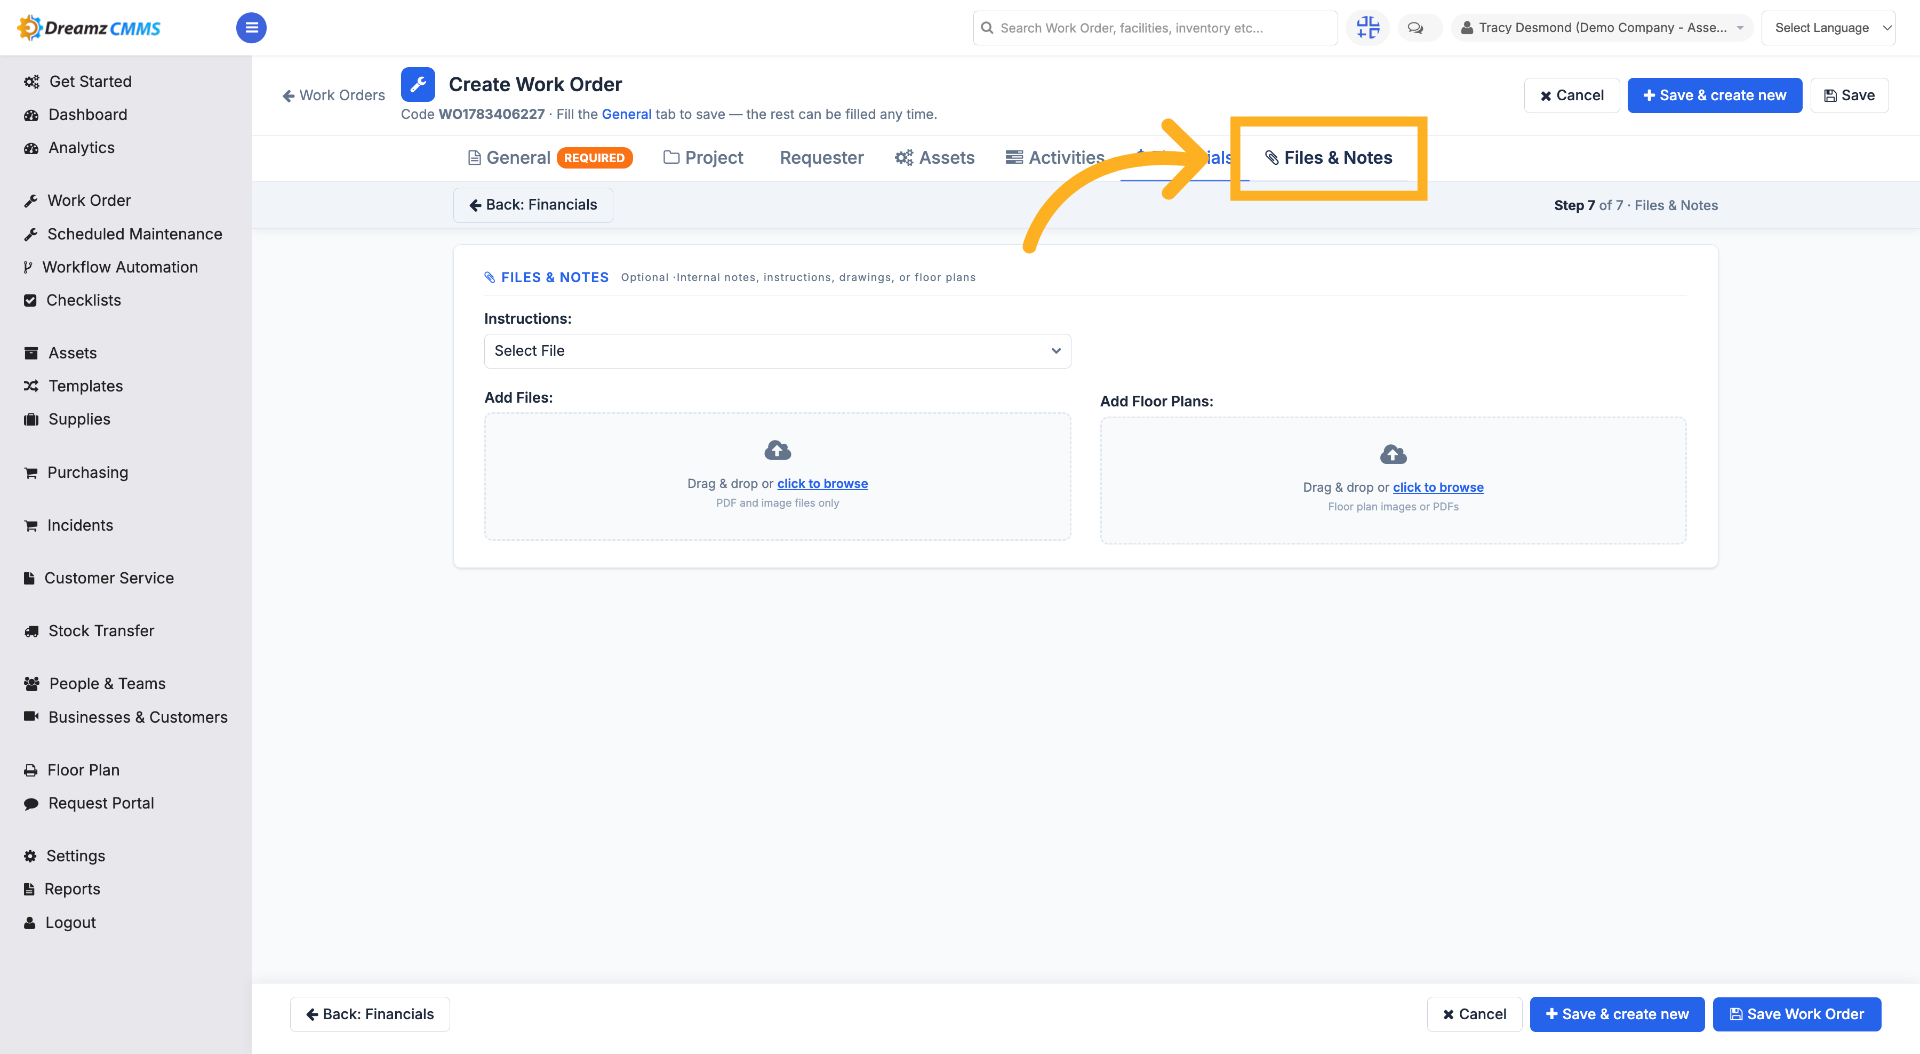
Task: Select the Files & Notes tab
Action: point(1328,158)
